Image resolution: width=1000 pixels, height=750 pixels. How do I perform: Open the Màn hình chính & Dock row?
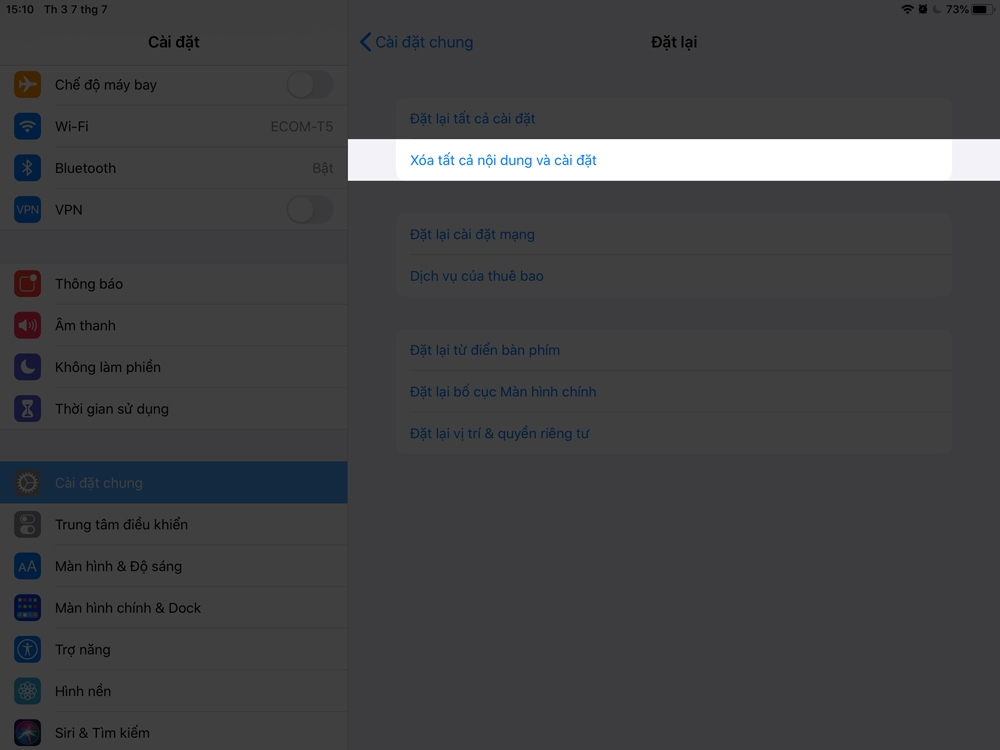(x=173, y=608)
